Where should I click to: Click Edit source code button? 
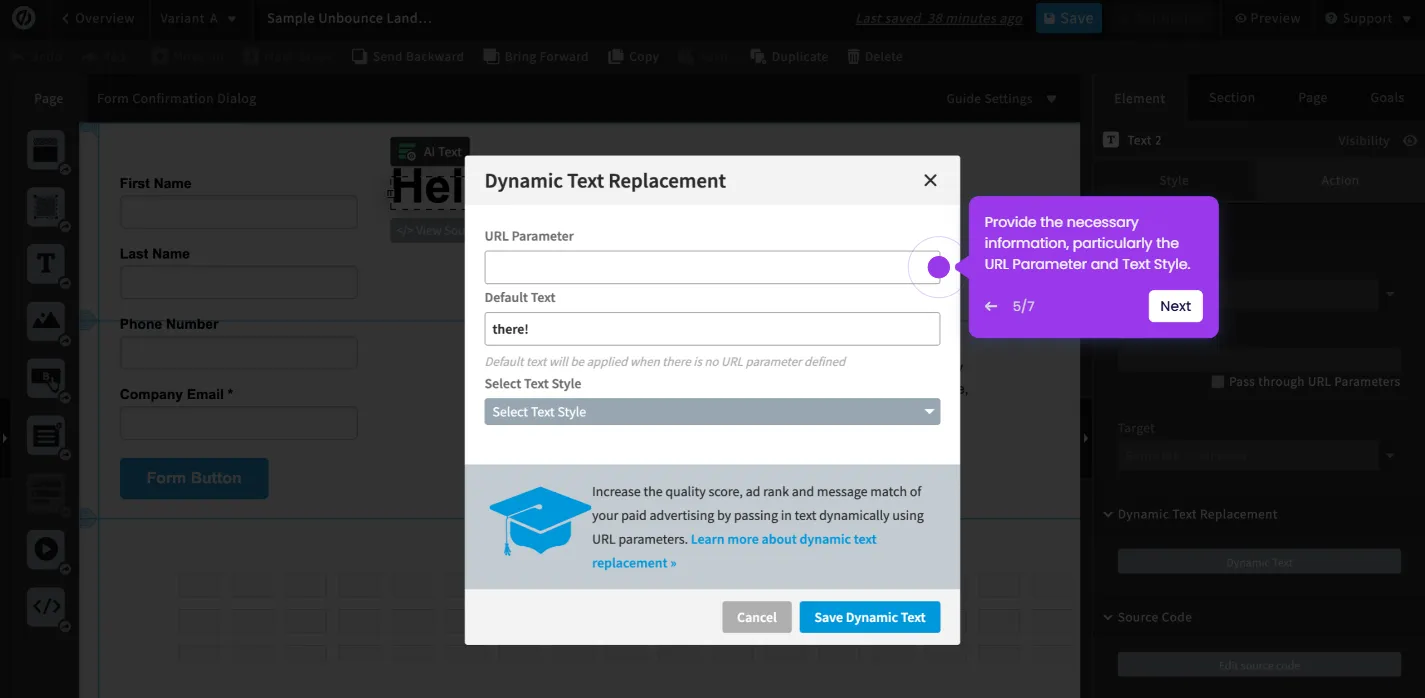click(x=1259, y=665)
